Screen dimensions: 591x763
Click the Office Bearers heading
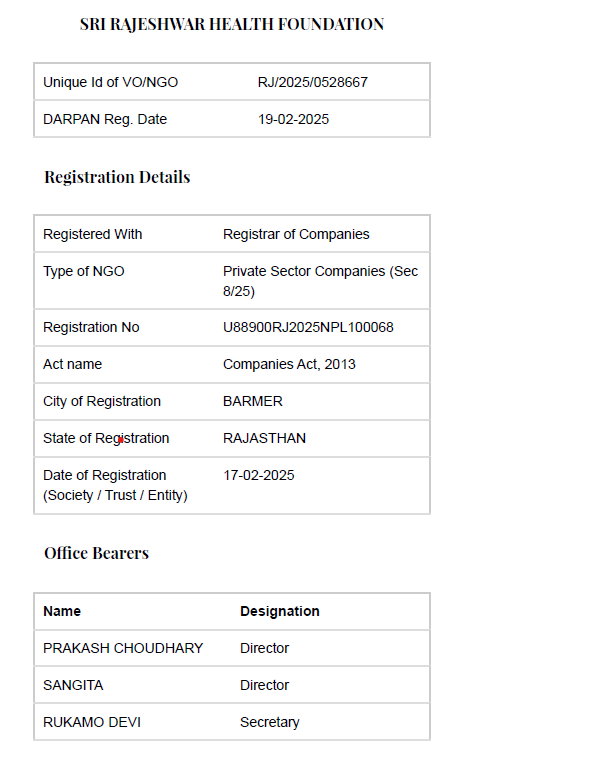[x=96, y=553]
